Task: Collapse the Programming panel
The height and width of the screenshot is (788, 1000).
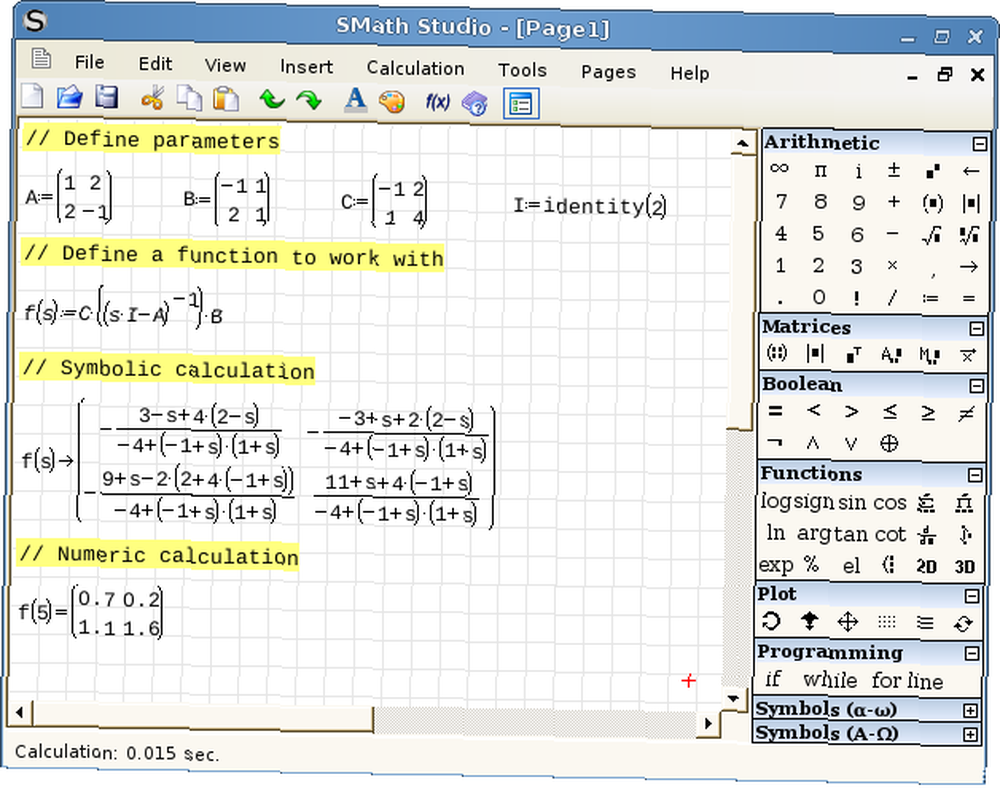Action: click(971, 653)
